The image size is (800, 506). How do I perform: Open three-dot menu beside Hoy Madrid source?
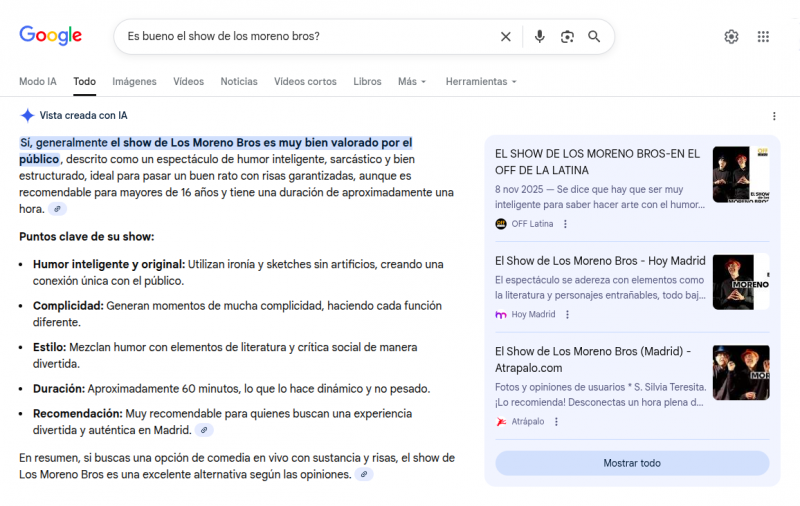click(x=567, y=315)
